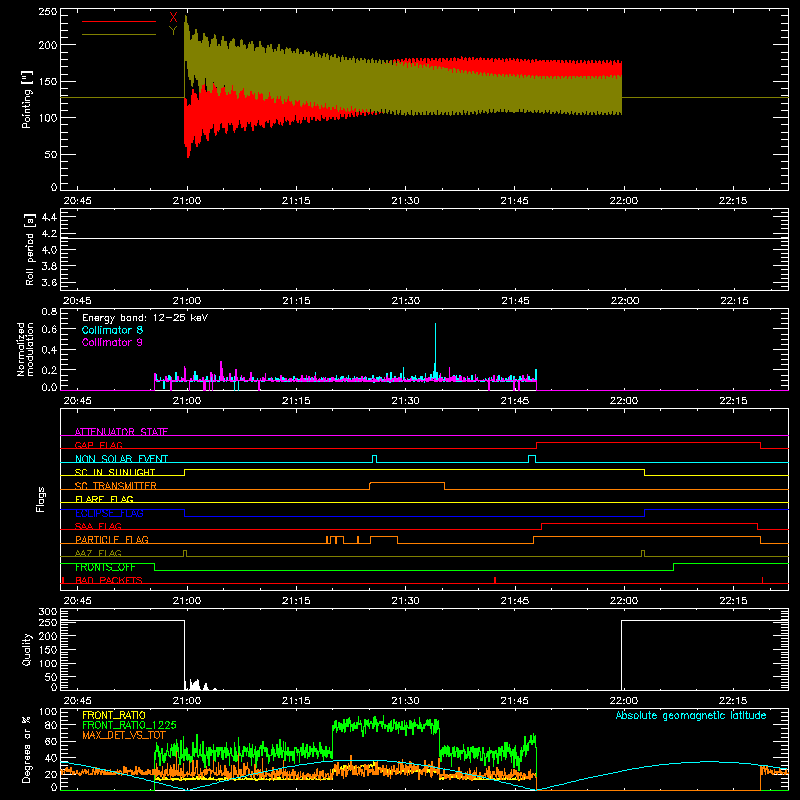The width and height of the screenshot is (800, 800).
Task: Click the raised green FRONT_RATIO_1225 plateau
Action: (x=386, y=725)
